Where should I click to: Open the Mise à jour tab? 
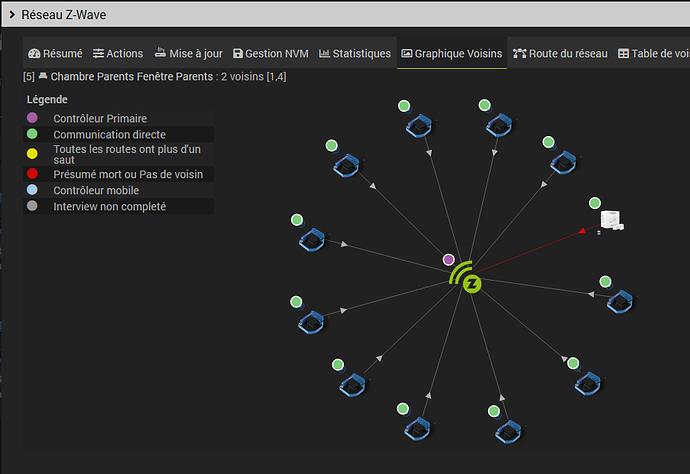(188, 53)
